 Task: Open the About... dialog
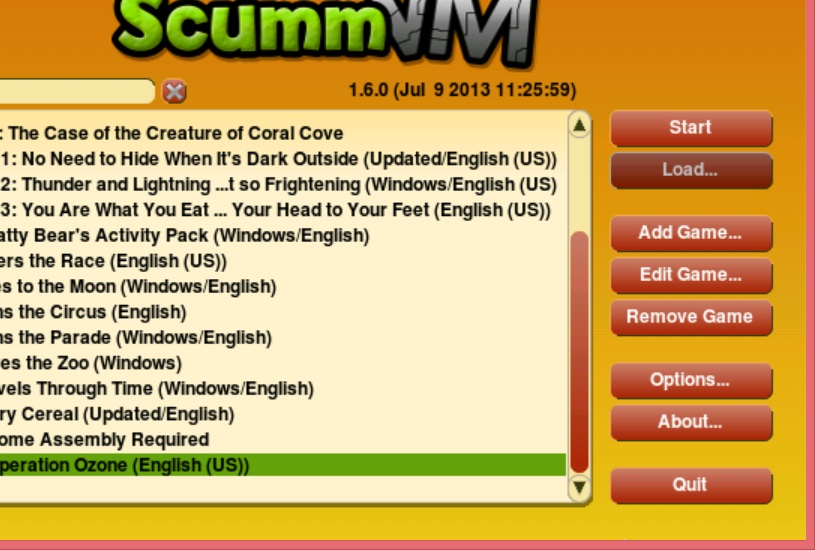point(691,422)
